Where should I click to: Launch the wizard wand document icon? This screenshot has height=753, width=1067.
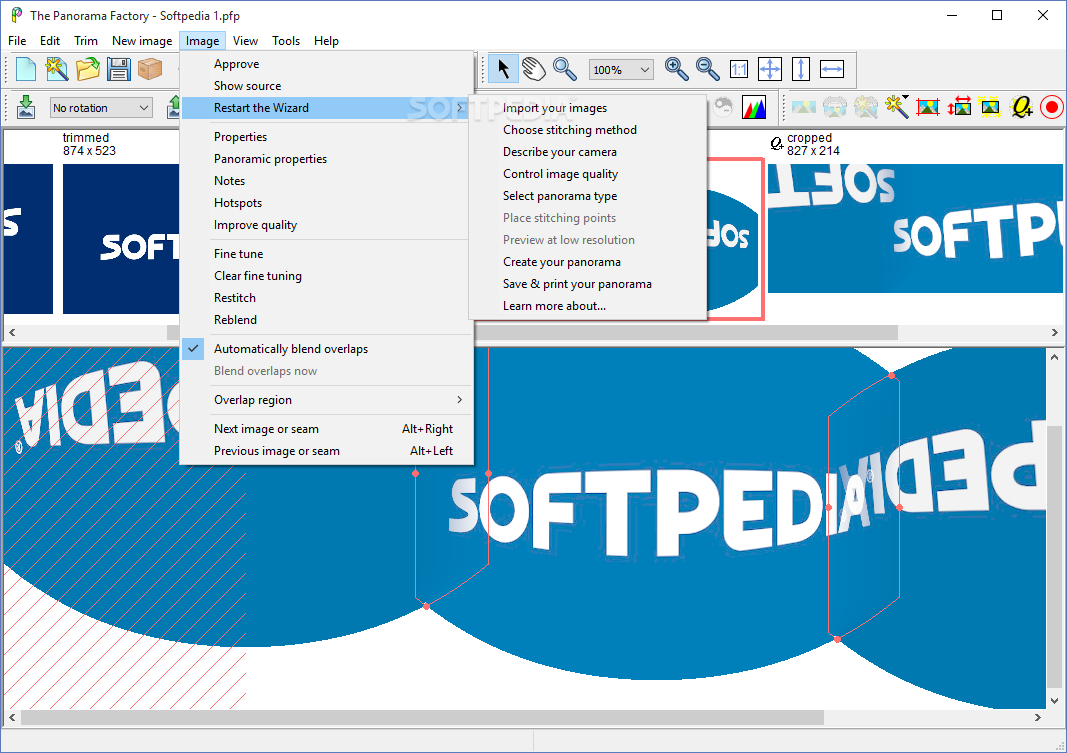pos(56,69)
